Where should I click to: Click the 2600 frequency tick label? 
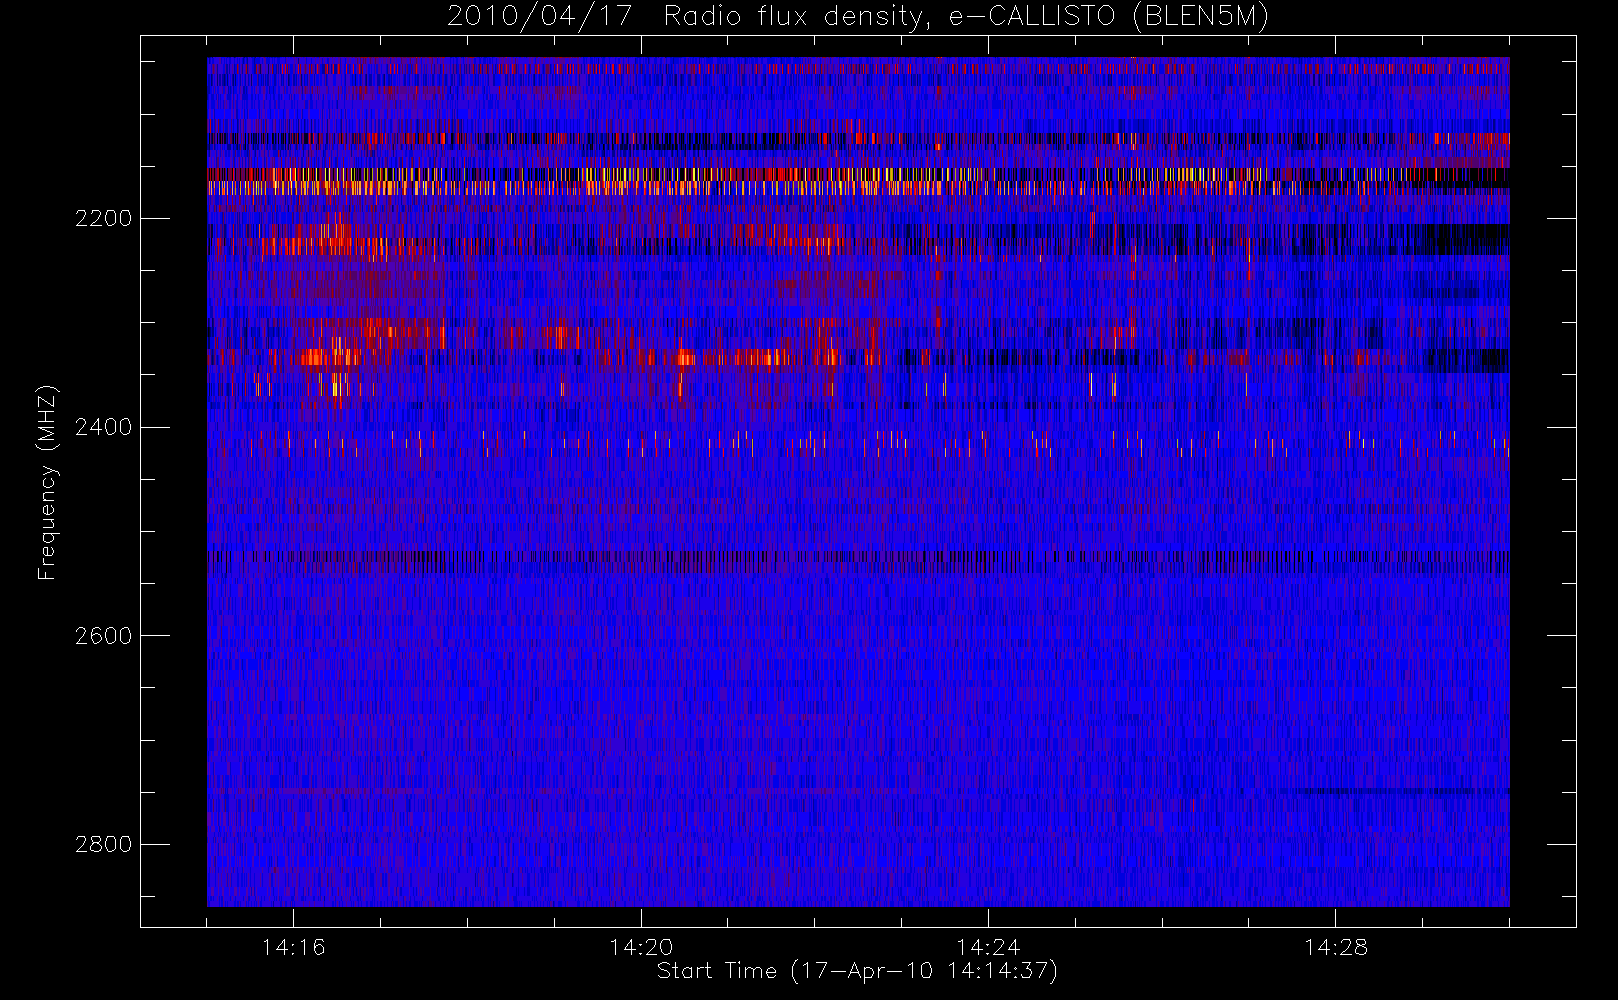(103, 636)
